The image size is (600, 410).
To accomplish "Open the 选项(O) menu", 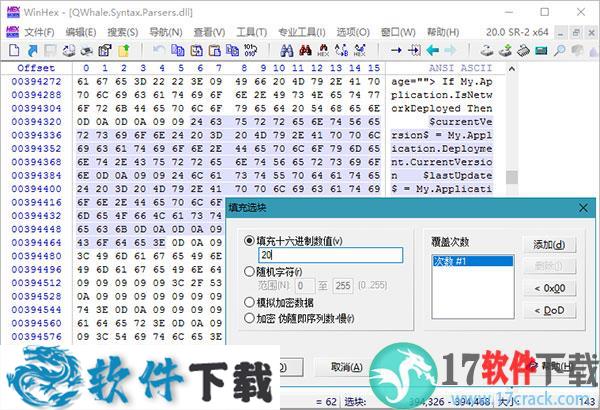I will (353, 32).
